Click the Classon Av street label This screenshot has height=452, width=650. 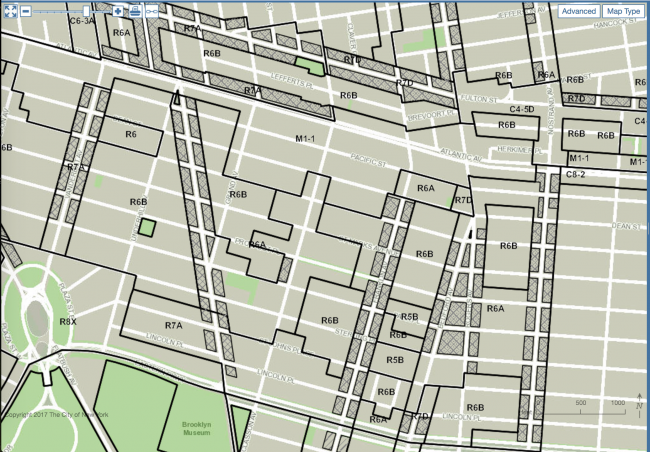249,430
